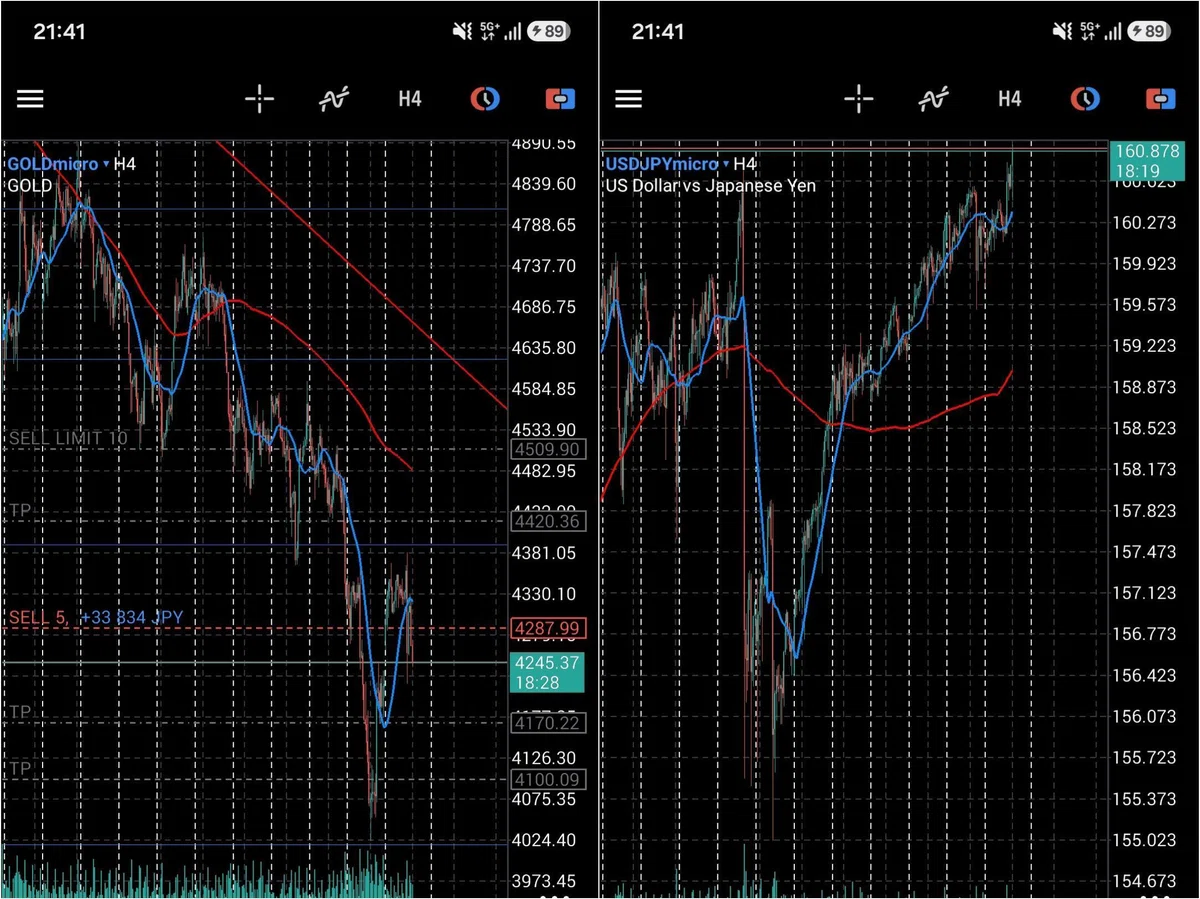Tap the 4788.65 price scale value

pyautogui.click(x=544, y=225)
